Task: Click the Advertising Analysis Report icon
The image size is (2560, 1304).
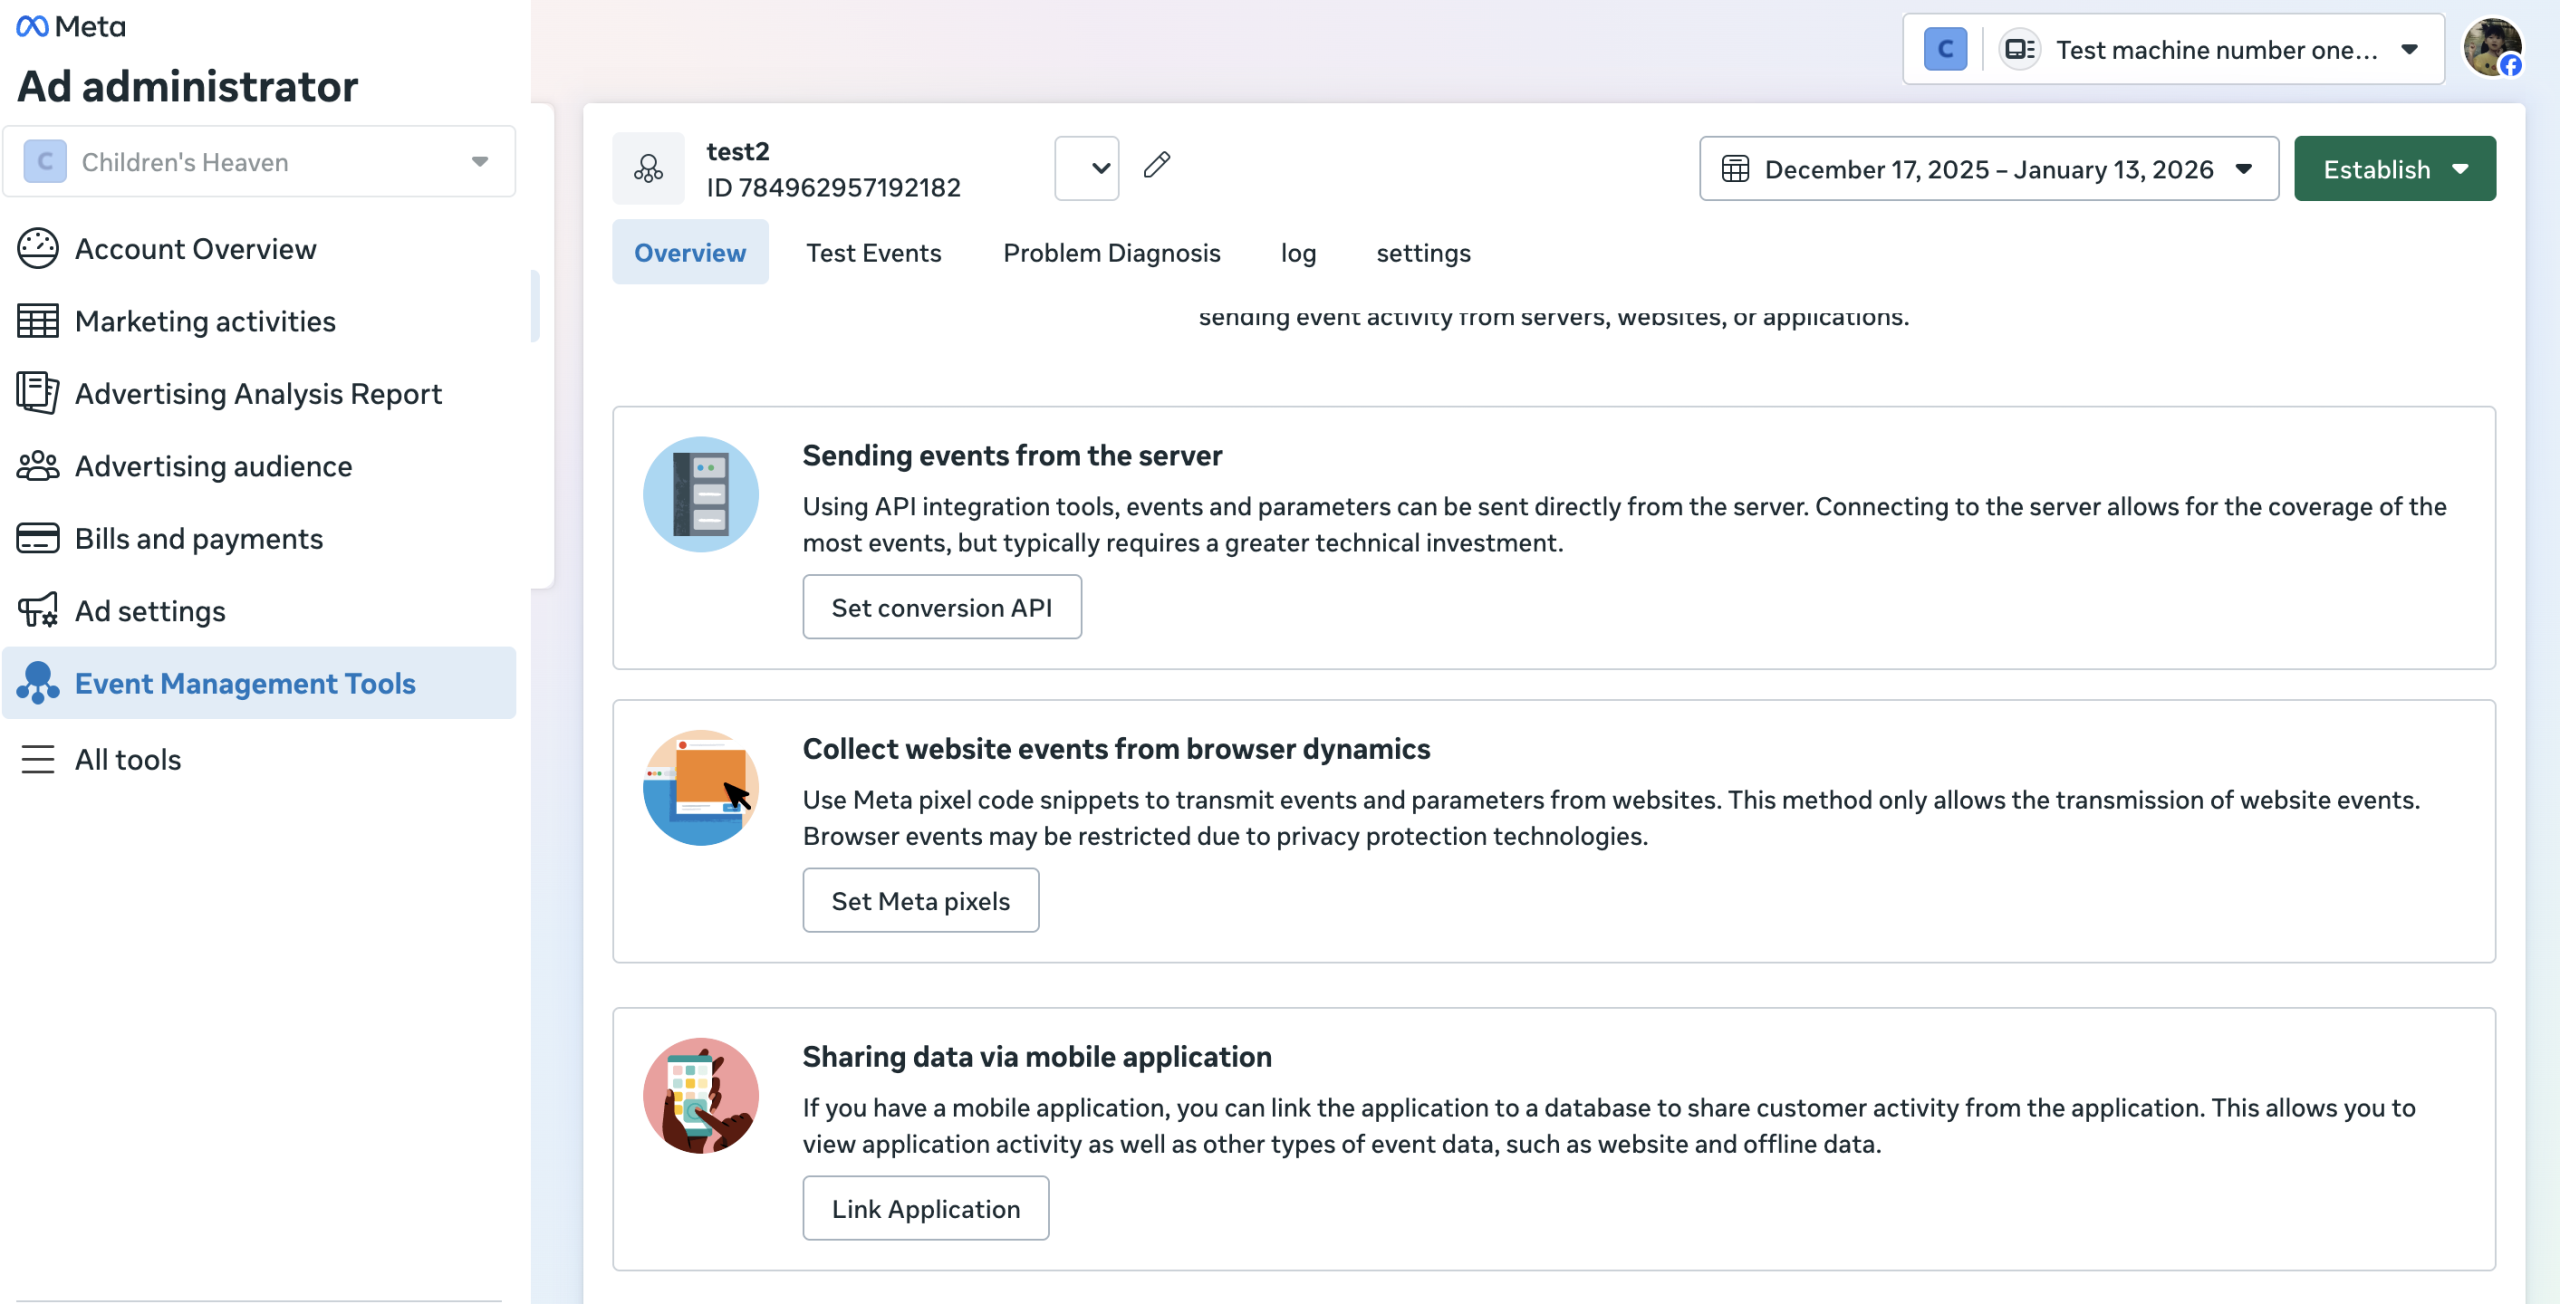Action: [38, 393]
